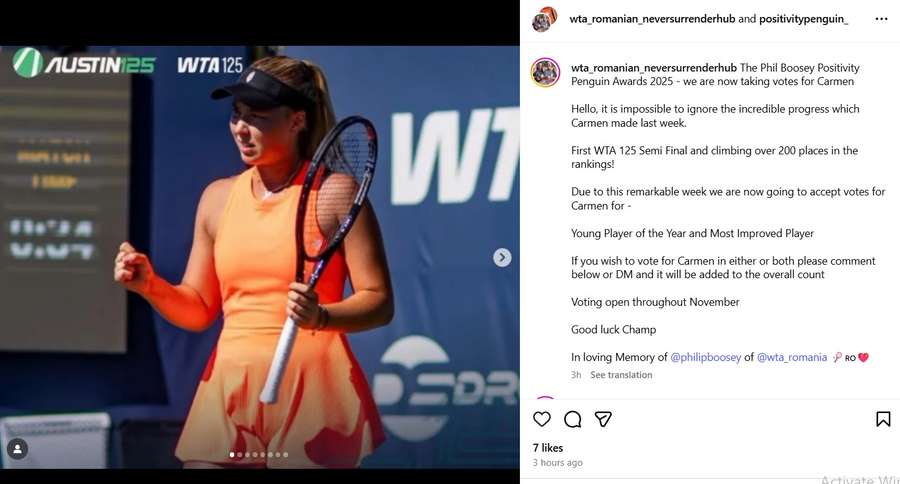Screen dimensions: 900x484
Task: Open the three-dot more options menu
Action: (x=882, y=19)
